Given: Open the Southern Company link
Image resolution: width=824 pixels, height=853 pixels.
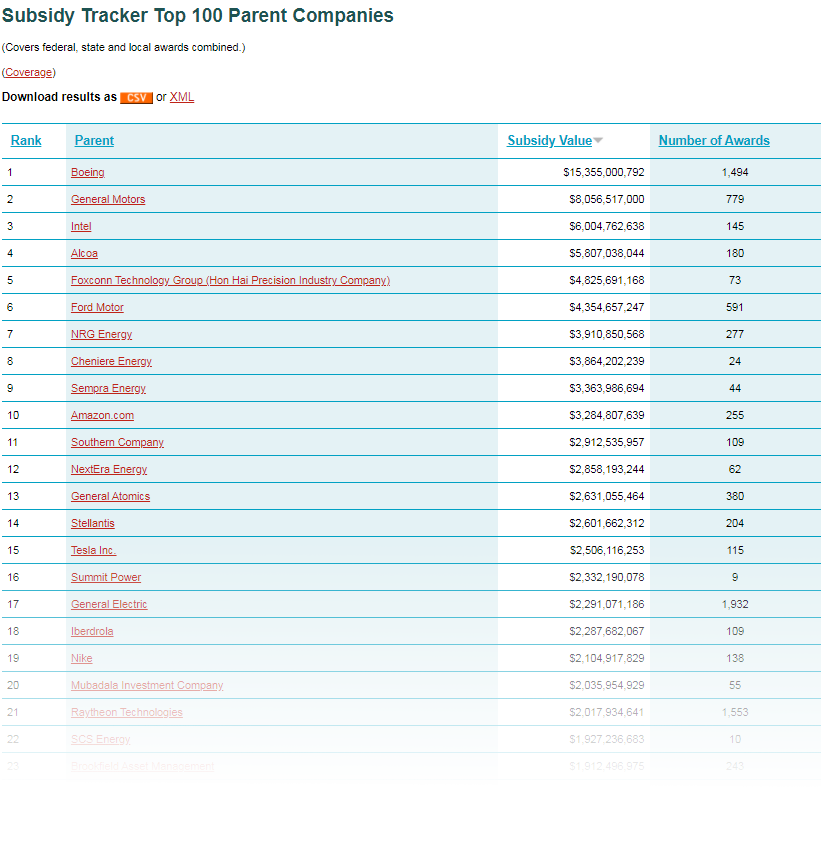Looking at the screenshot, I should coord(117,442).
